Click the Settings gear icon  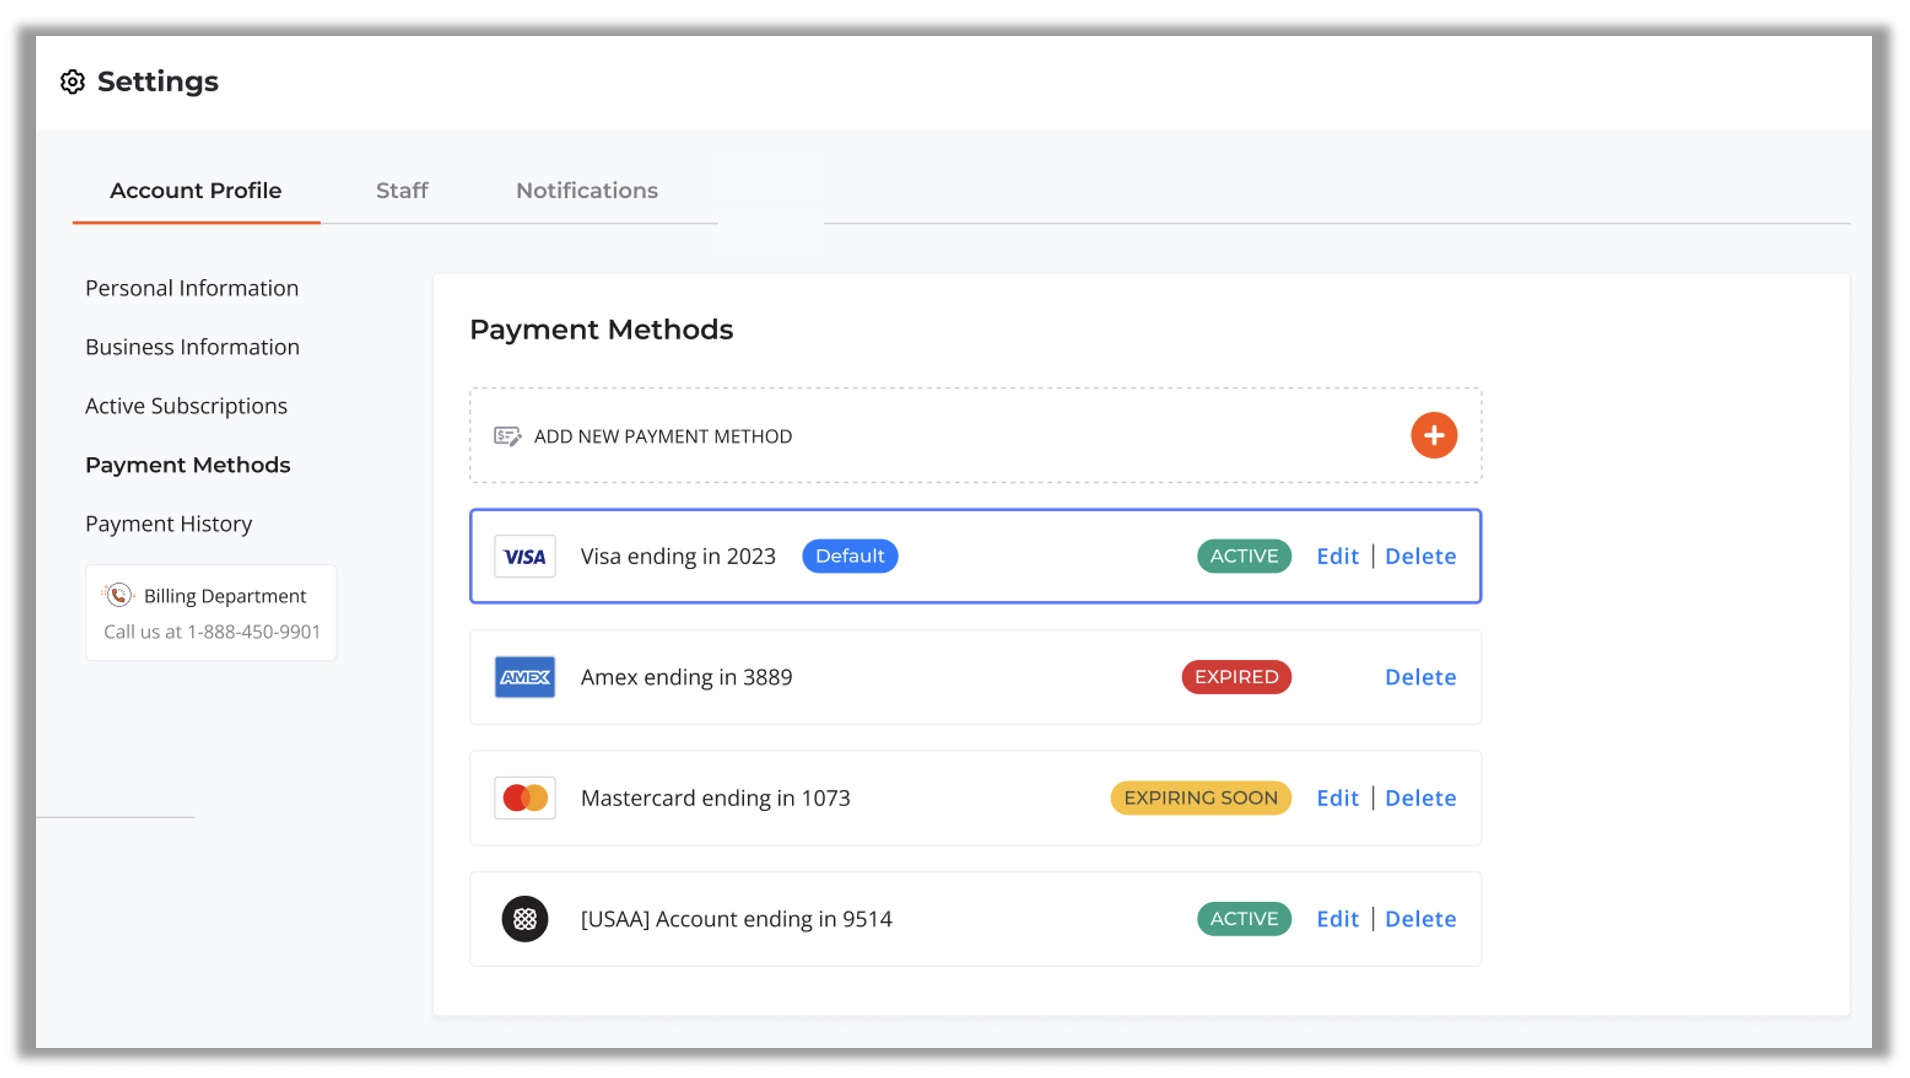72,82
